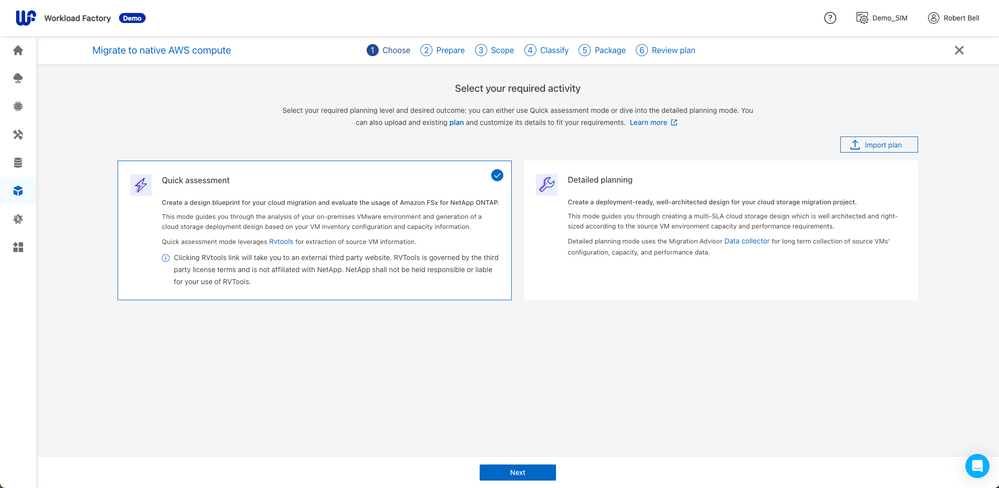Click the Detailed planning title text
This screenshot has height=488, width=999.
(600, 180)
